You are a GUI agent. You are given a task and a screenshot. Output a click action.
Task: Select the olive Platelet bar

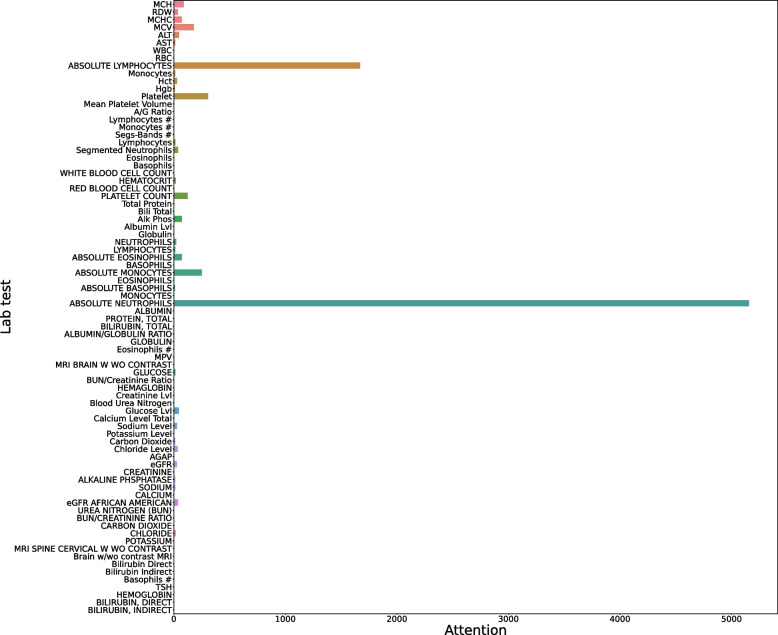point(190,96)
